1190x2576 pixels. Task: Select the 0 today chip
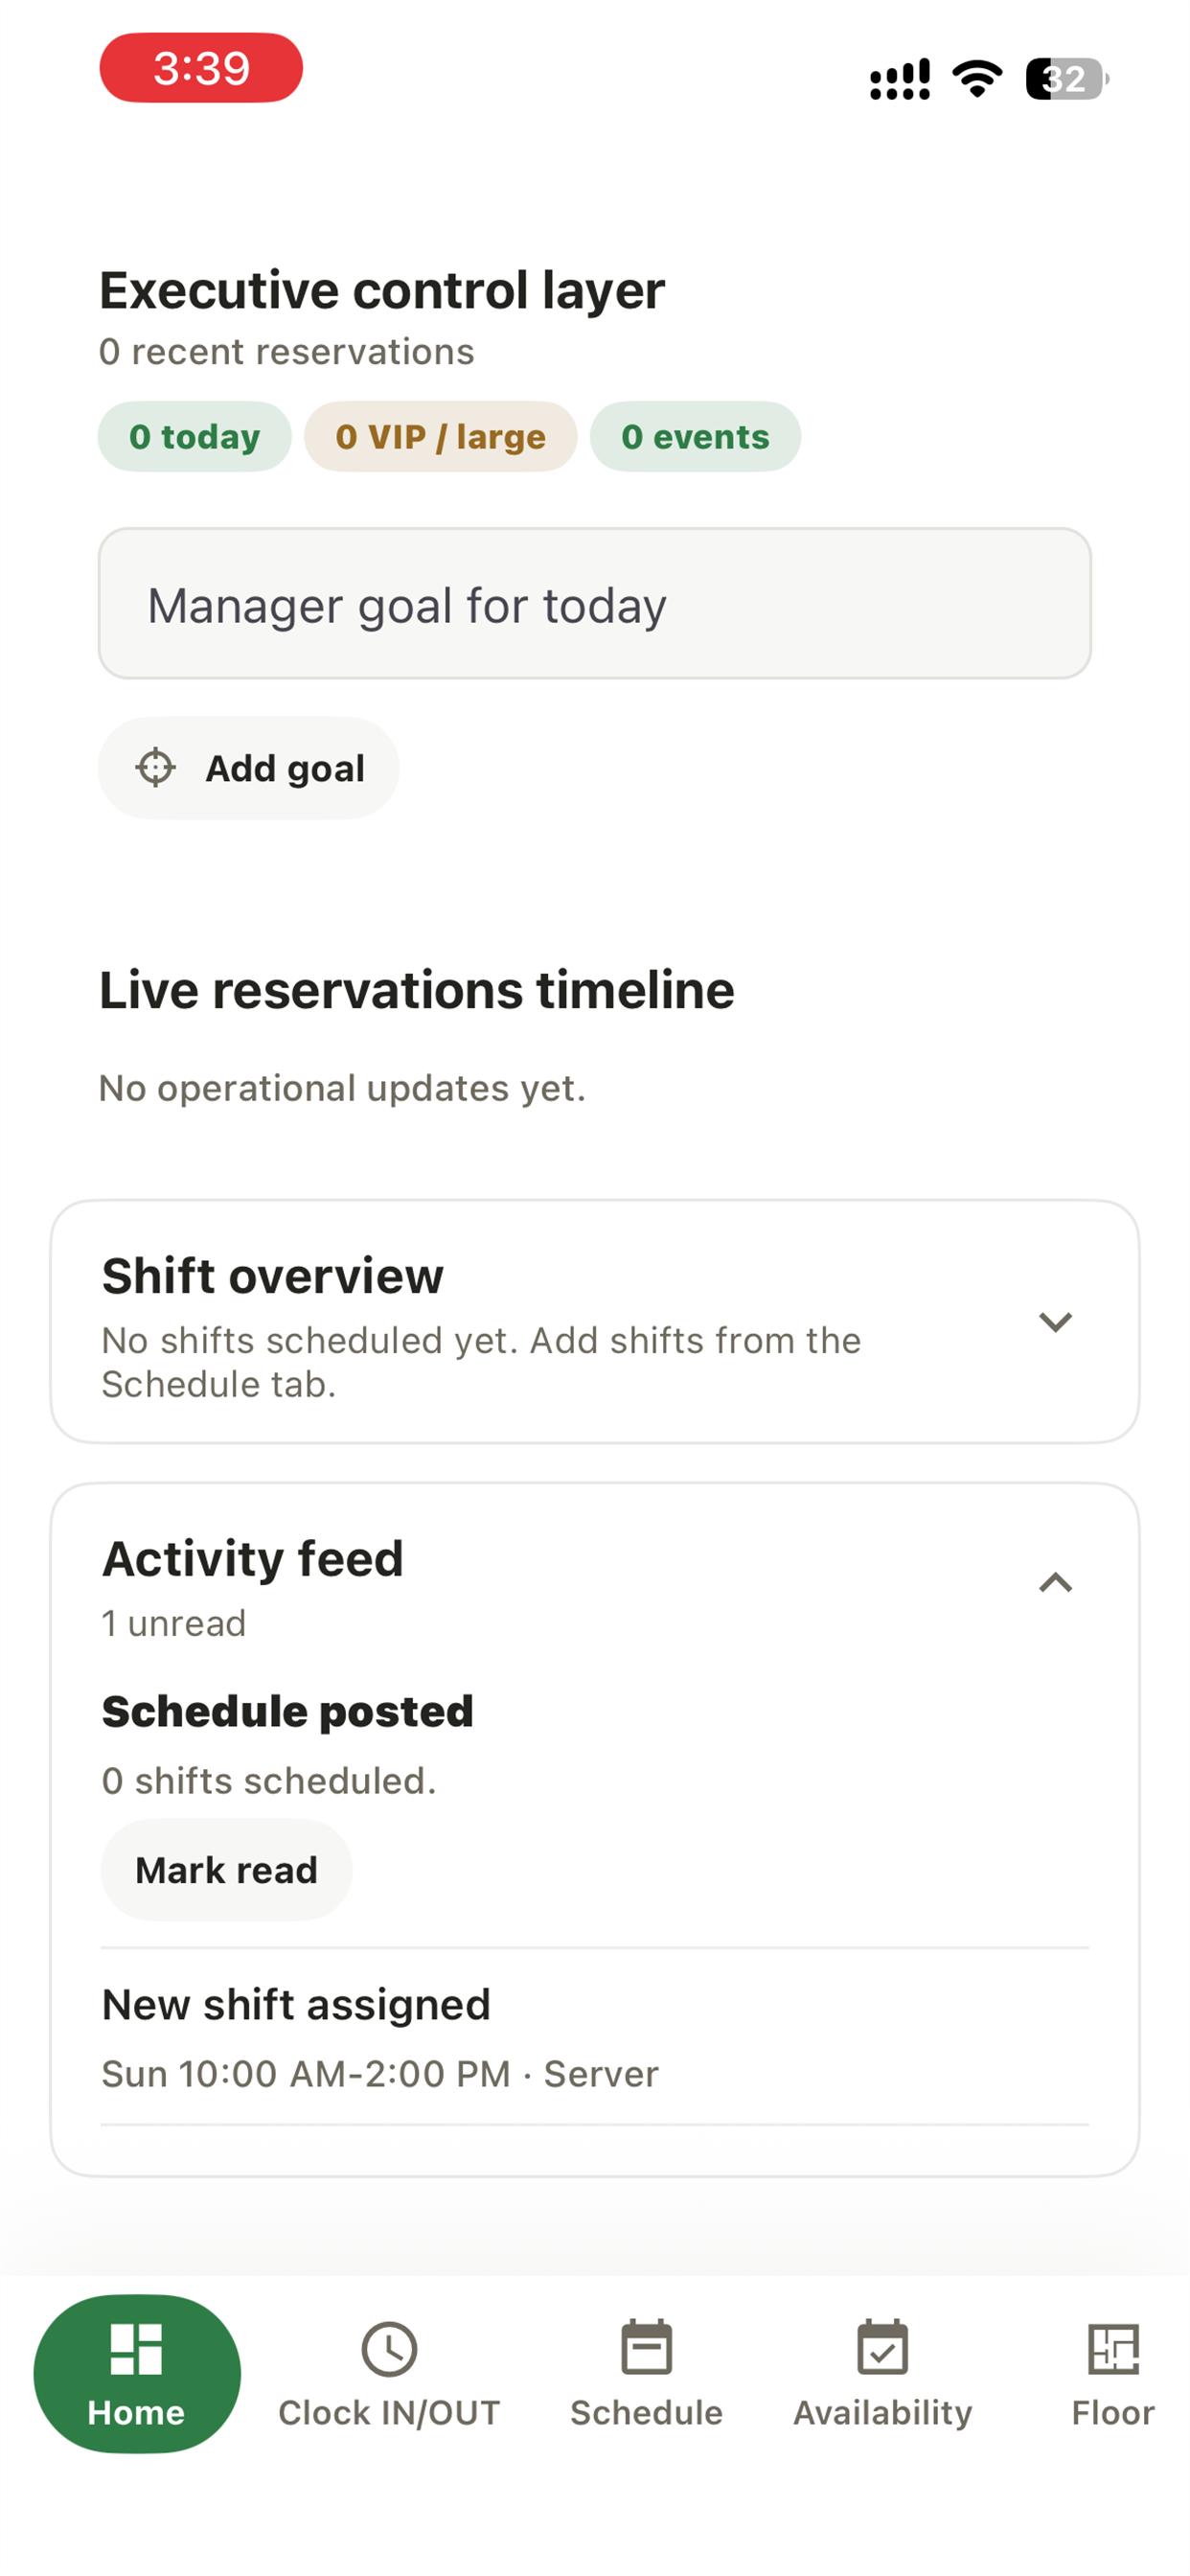click(194, 437)
